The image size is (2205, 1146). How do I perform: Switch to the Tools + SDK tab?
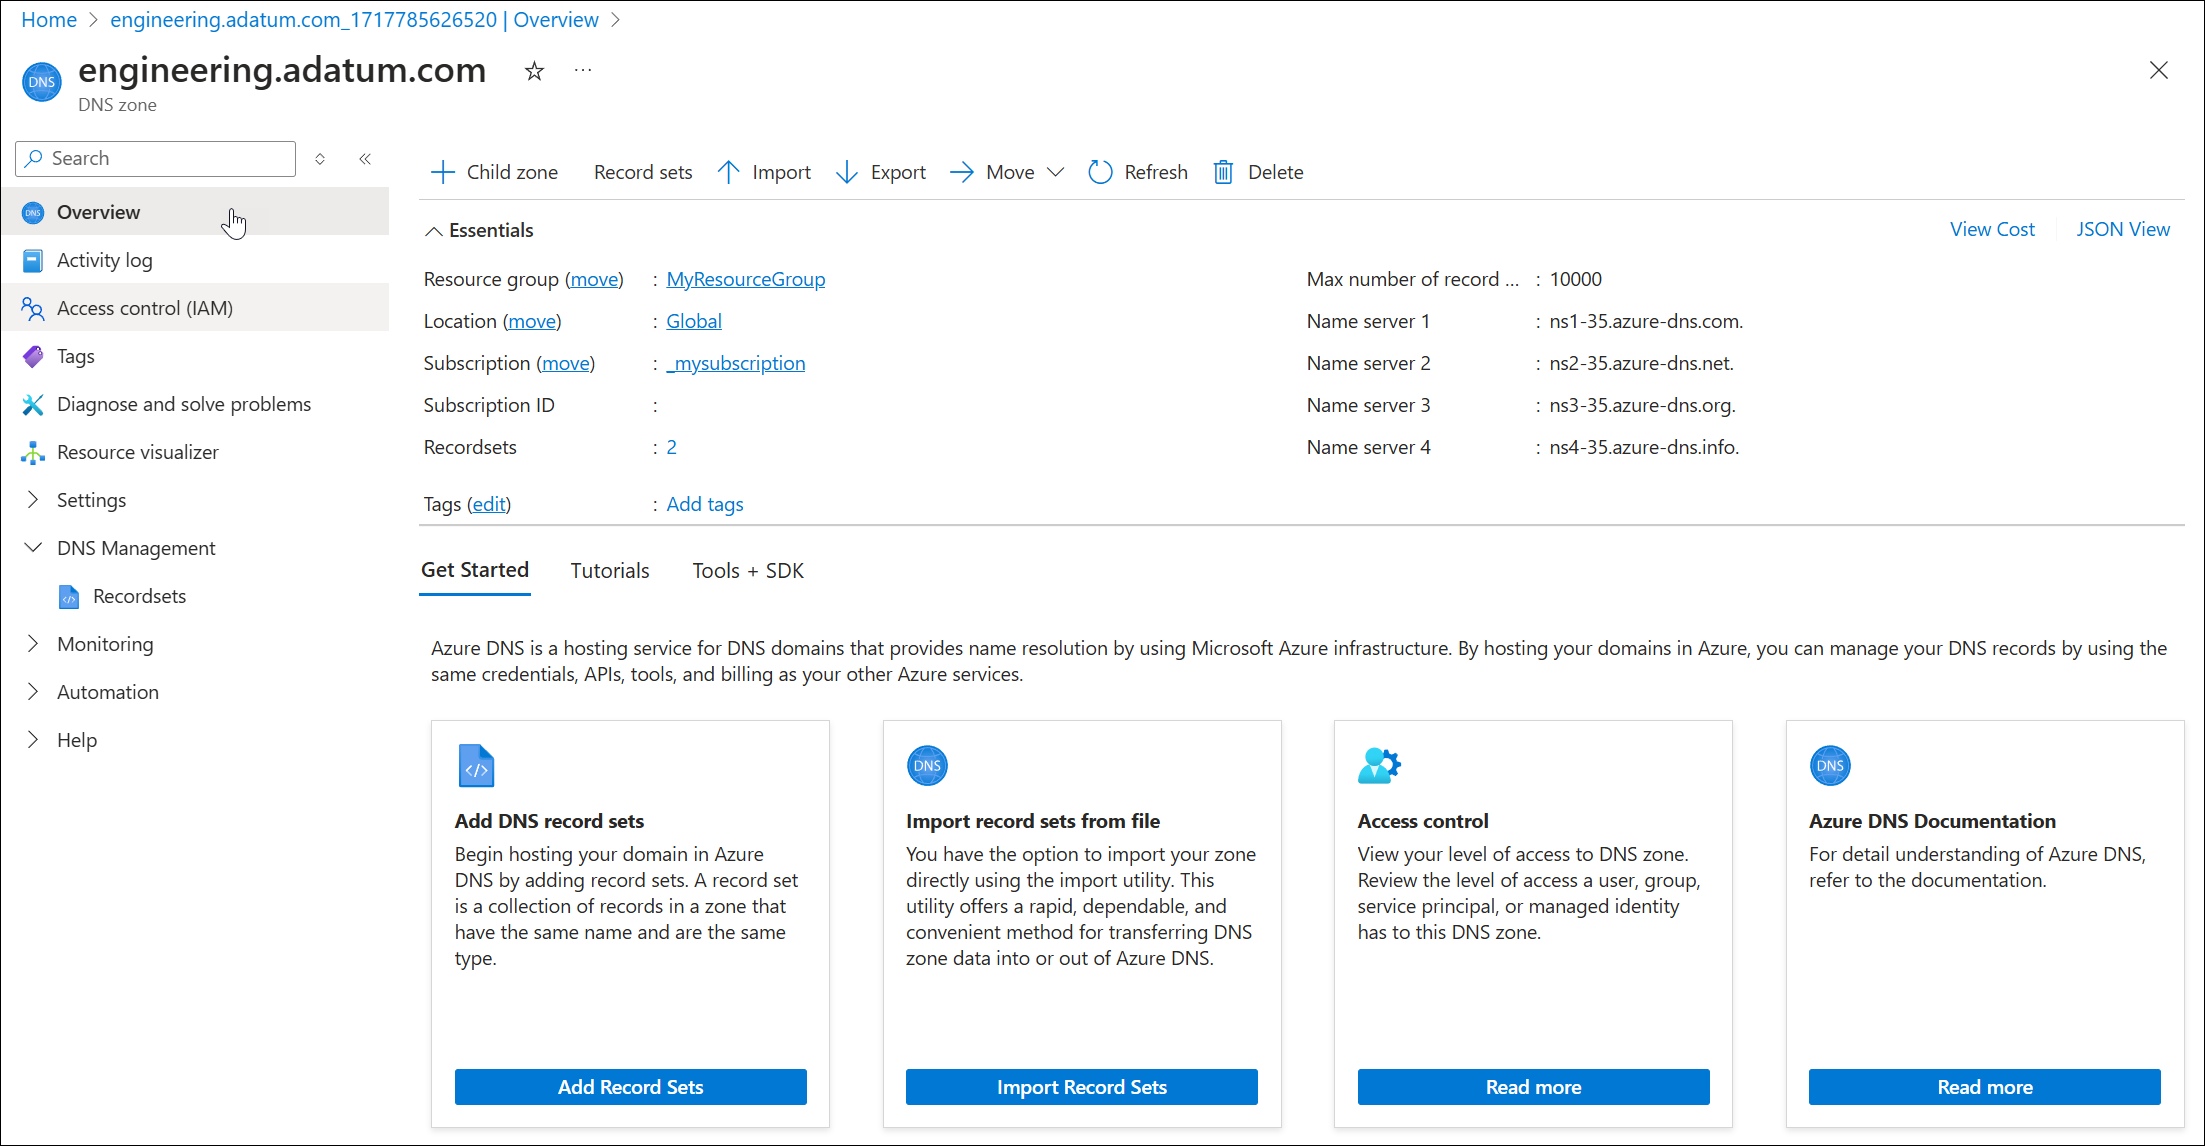point(747,570)
